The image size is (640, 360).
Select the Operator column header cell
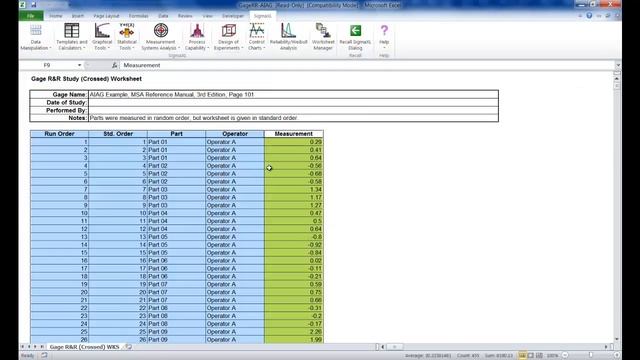[x=235, y=134]
